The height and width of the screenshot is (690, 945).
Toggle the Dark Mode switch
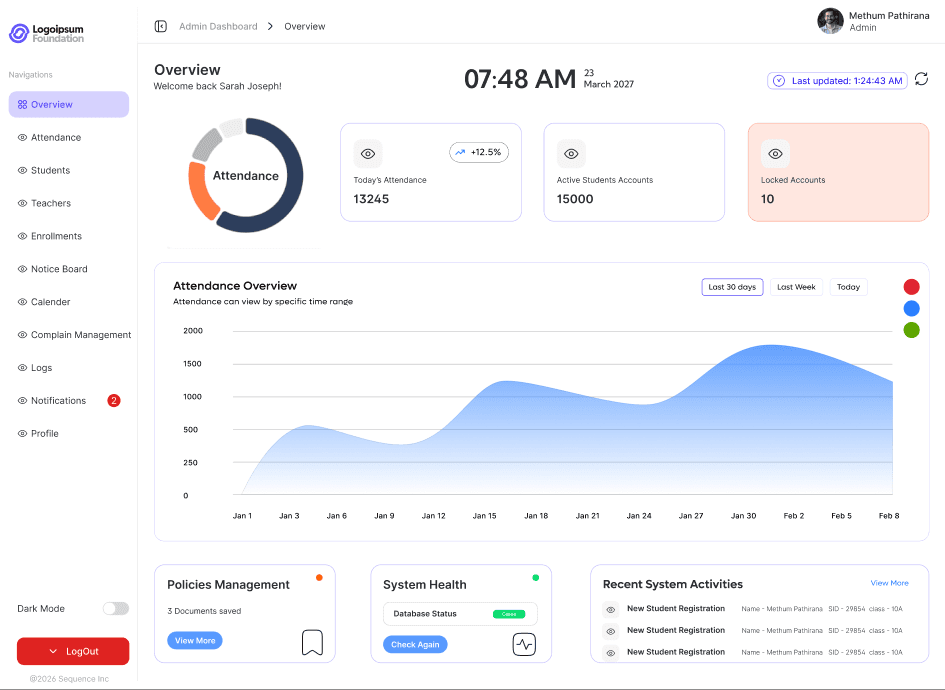(x=116, y=609)
